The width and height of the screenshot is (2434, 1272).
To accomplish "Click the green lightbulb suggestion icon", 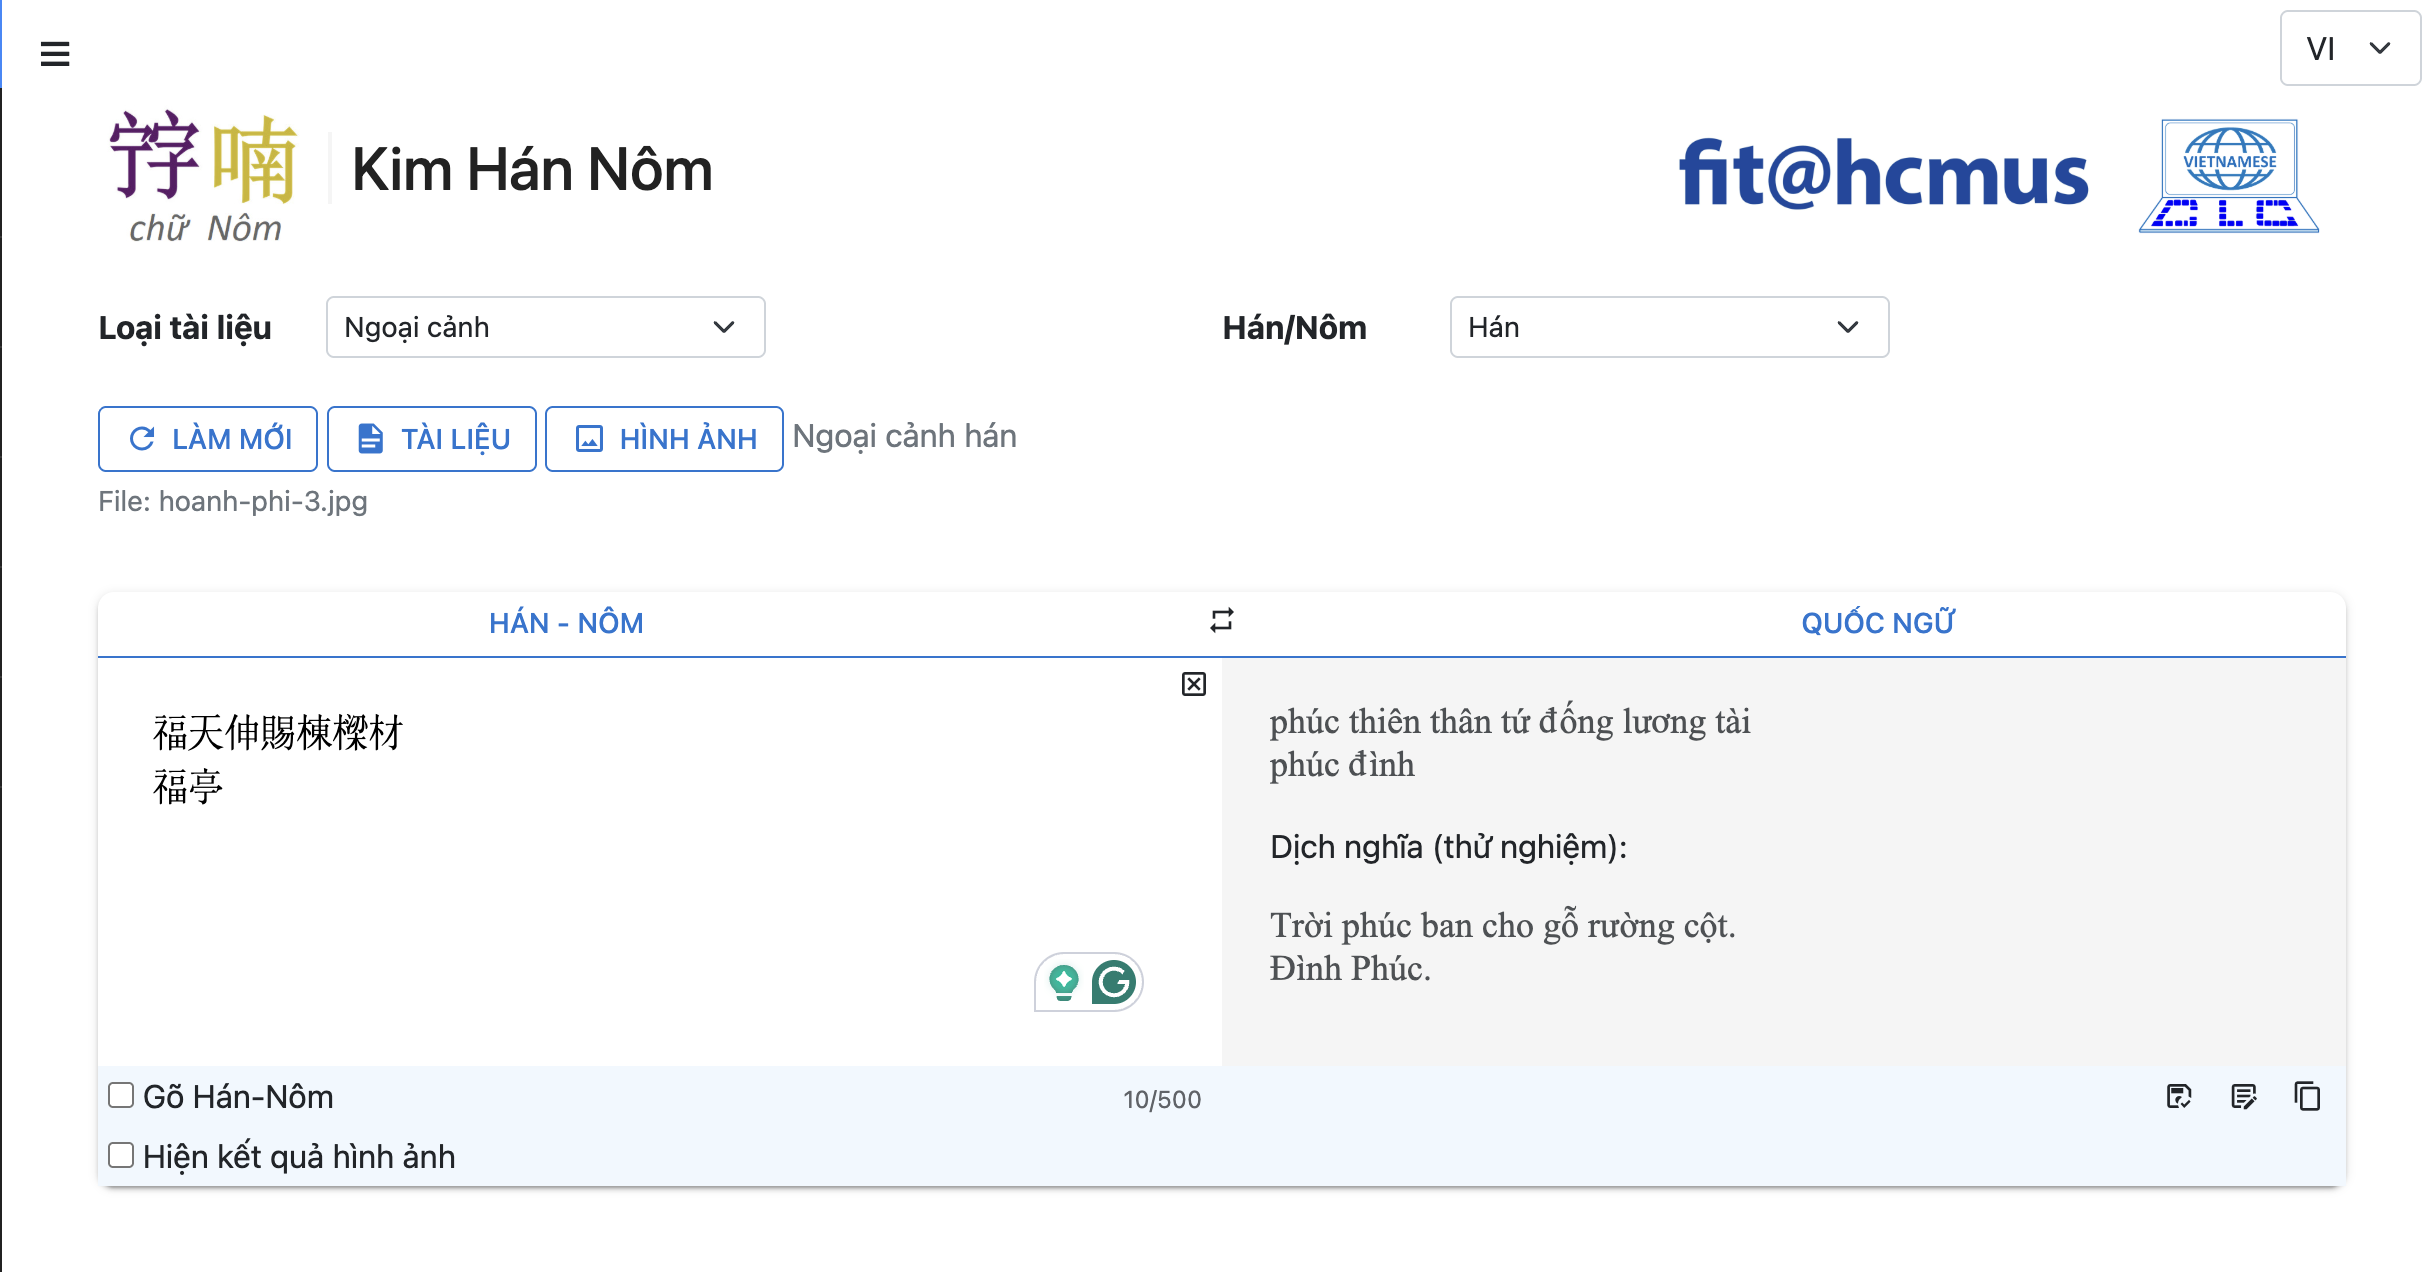I will point(1063,982).
